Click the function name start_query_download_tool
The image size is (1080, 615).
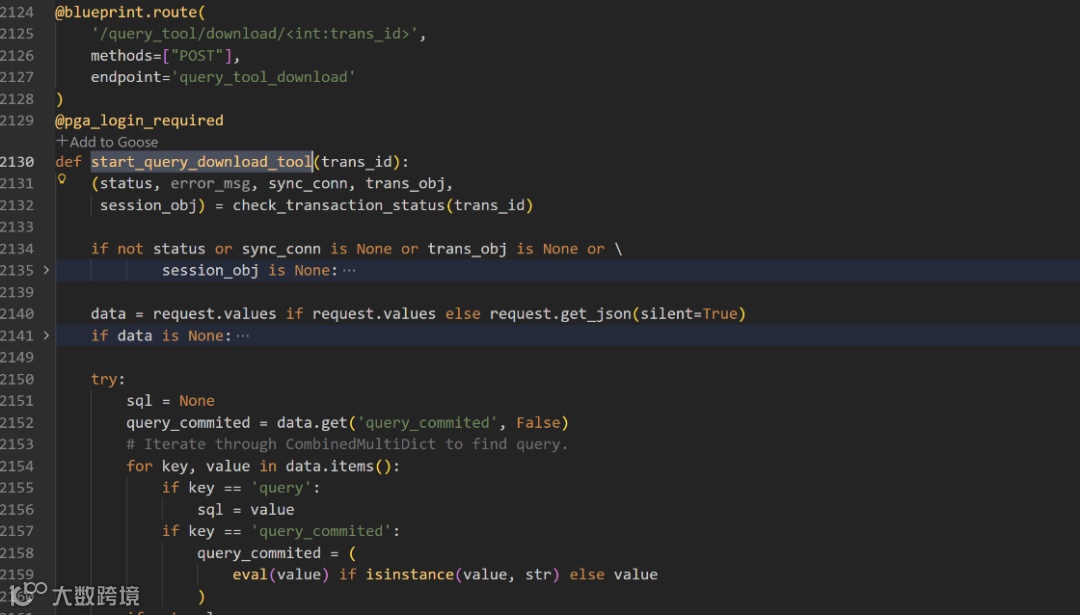(202, 162)
